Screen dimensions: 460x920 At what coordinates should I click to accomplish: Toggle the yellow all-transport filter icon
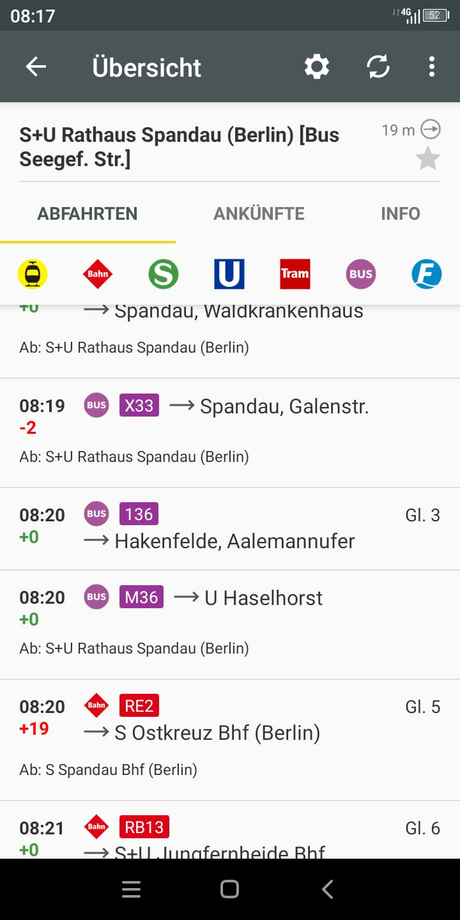pyautogui.click(x=32, y=274)
